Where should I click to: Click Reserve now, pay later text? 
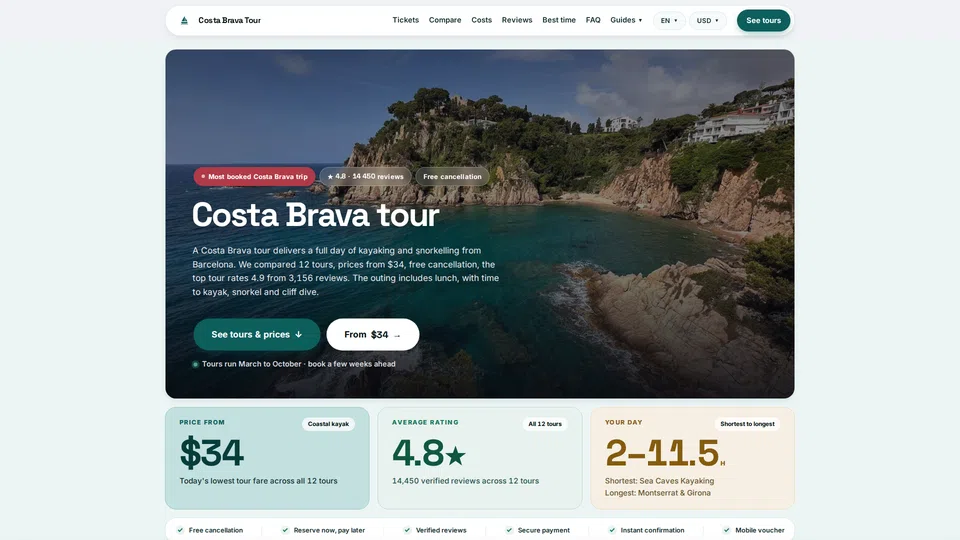pyautogui.click(x=329, y=530)
